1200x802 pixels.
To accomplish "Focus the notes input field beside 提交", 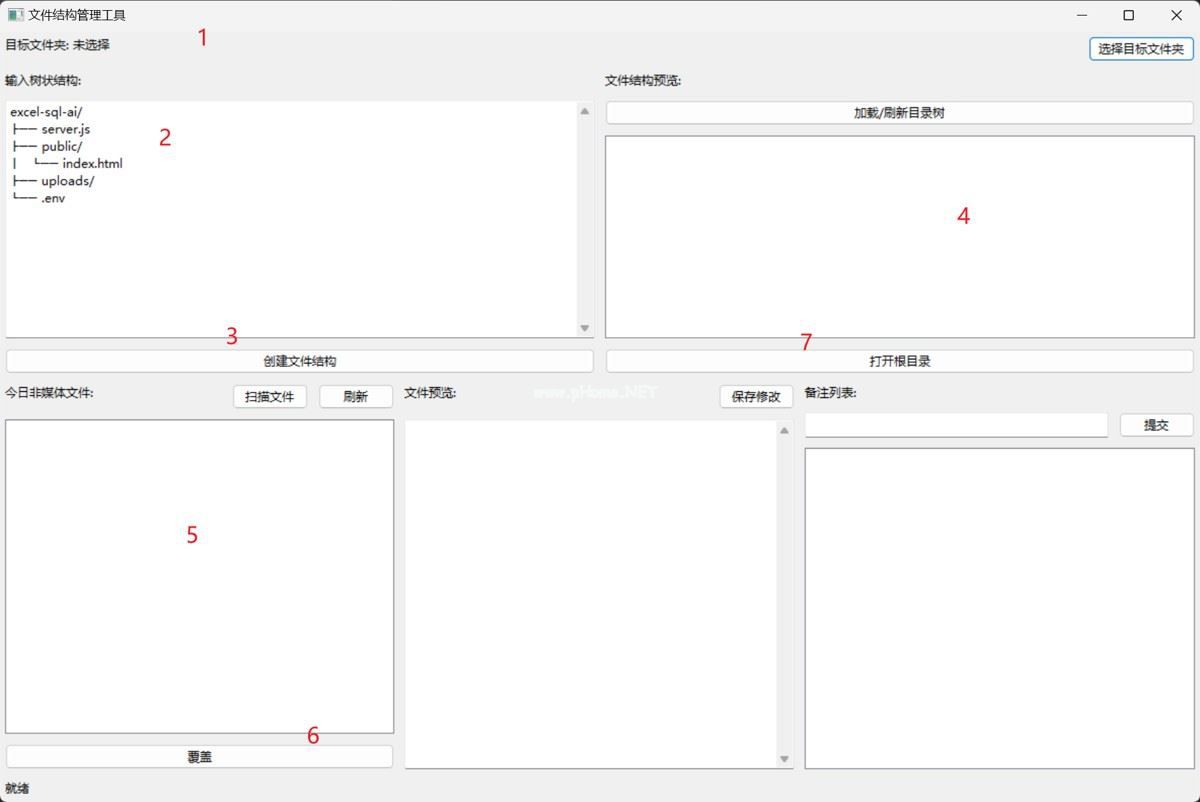I will [956, 425].
